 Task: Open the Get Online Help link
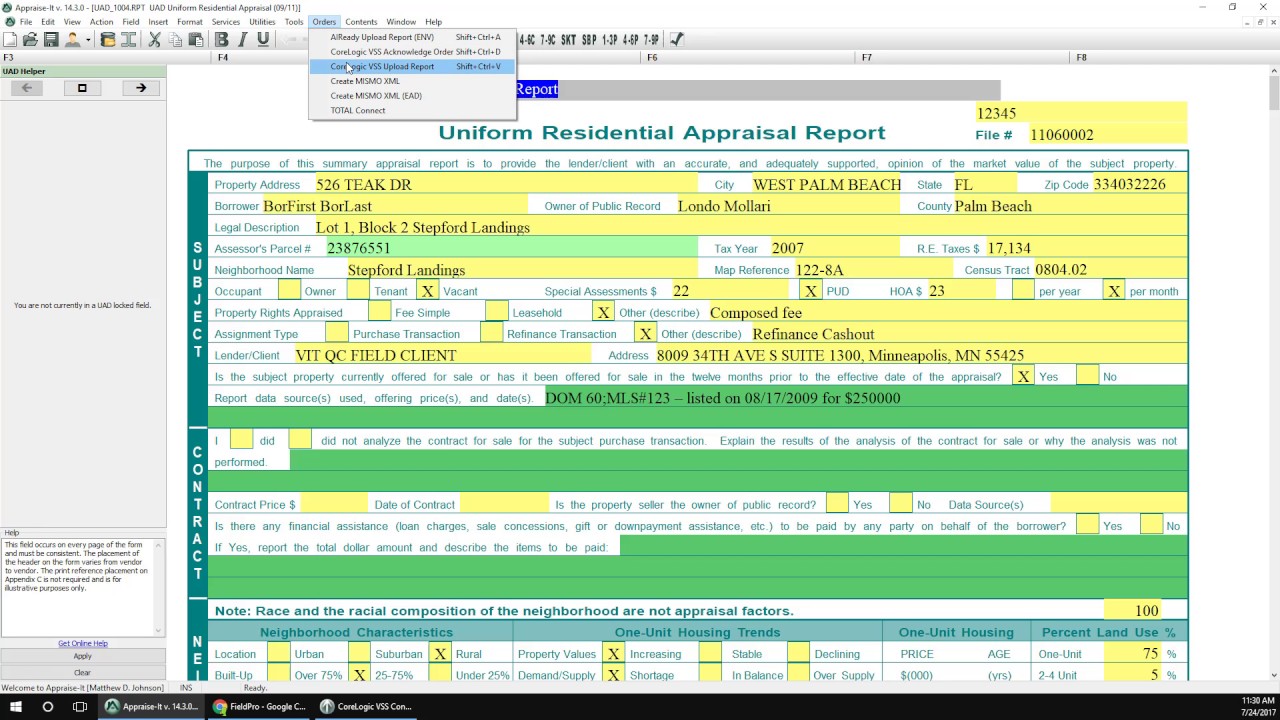point(82,644)
